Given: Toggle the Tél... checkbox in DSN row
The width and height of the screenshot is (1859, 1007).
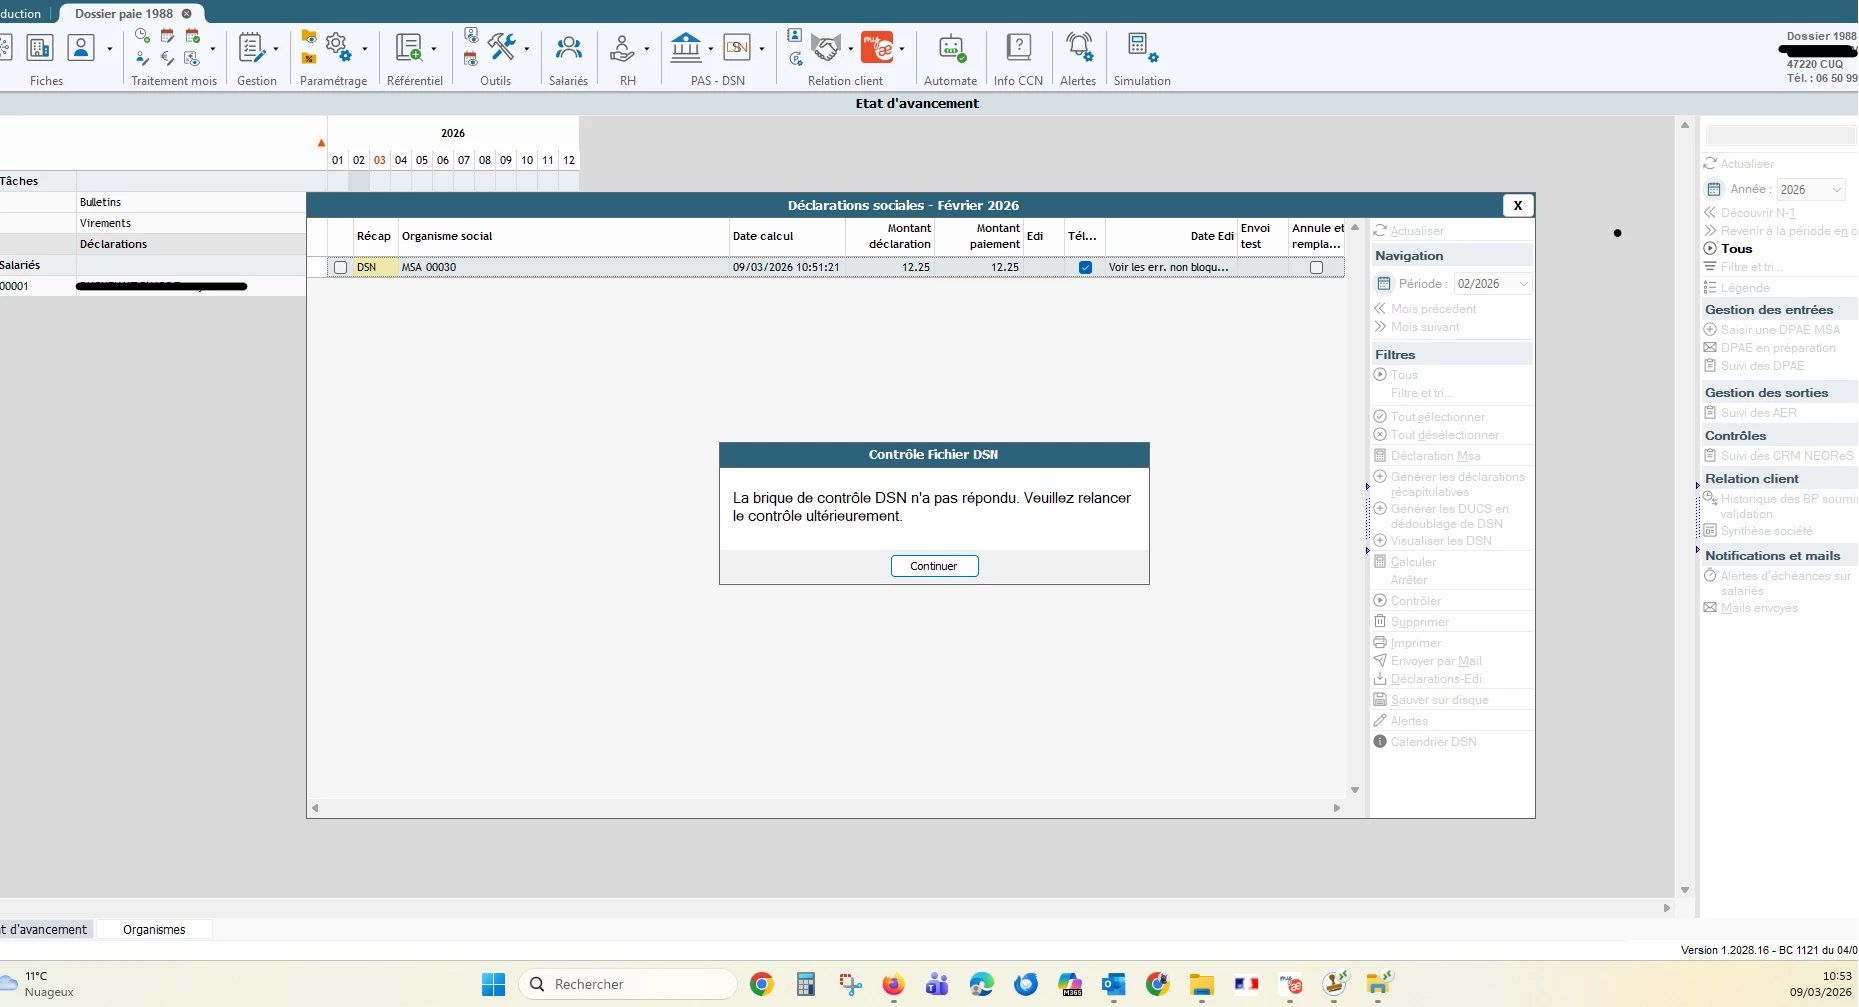Looking at the screenshot, I should [1085, 268].
